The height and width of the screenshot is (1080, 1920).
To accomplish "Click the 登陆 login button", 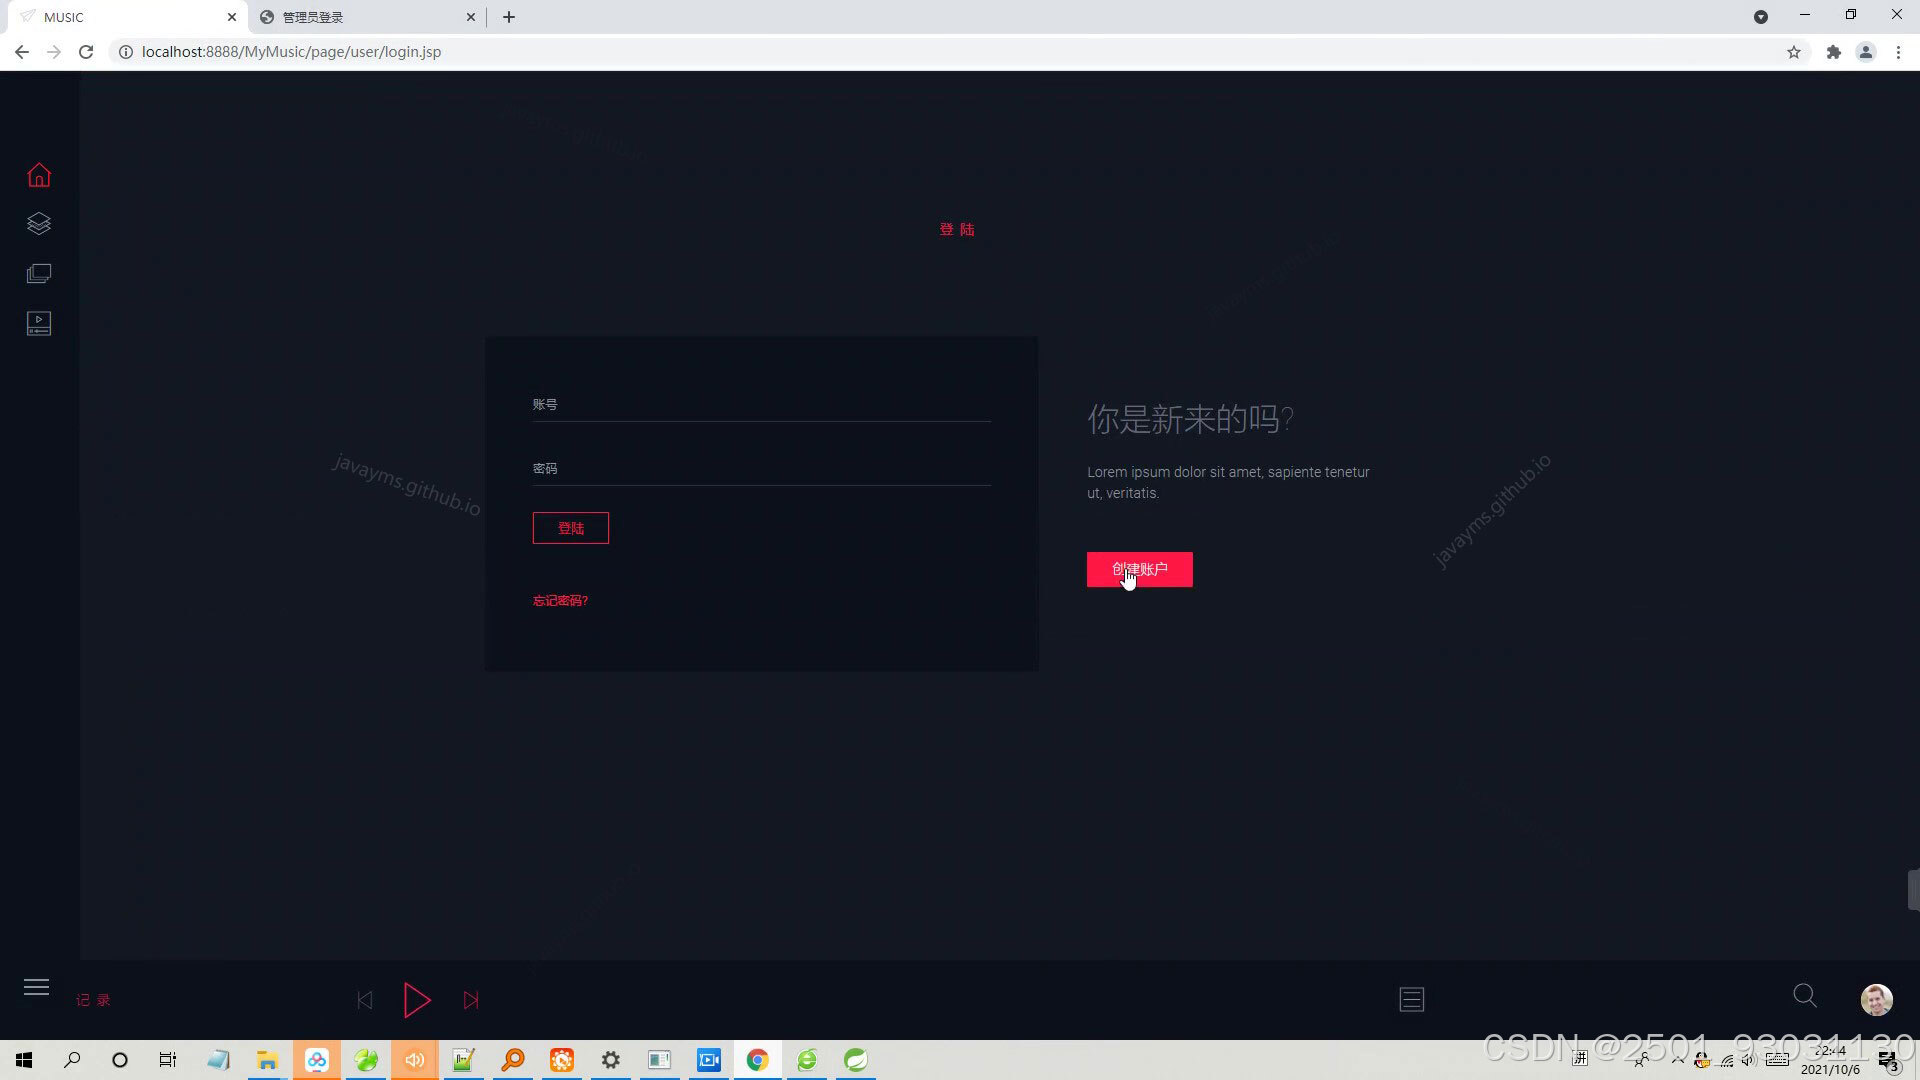I will pos(570,527).
